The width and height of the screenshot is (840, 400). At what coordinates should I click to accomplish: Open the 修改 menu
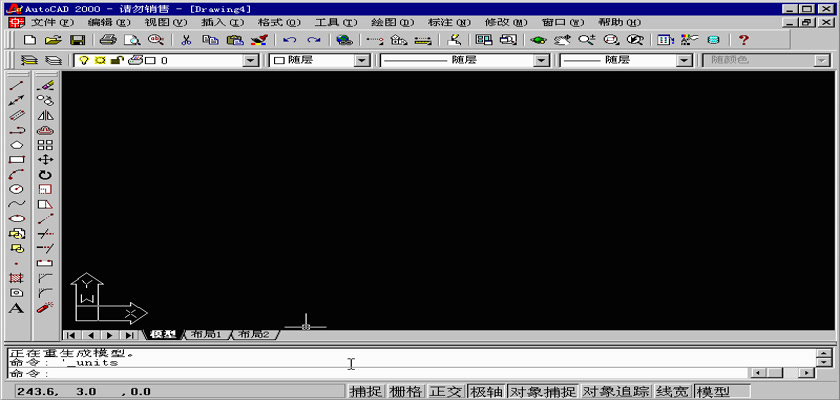pyautogui.click(x=506, y=22)
